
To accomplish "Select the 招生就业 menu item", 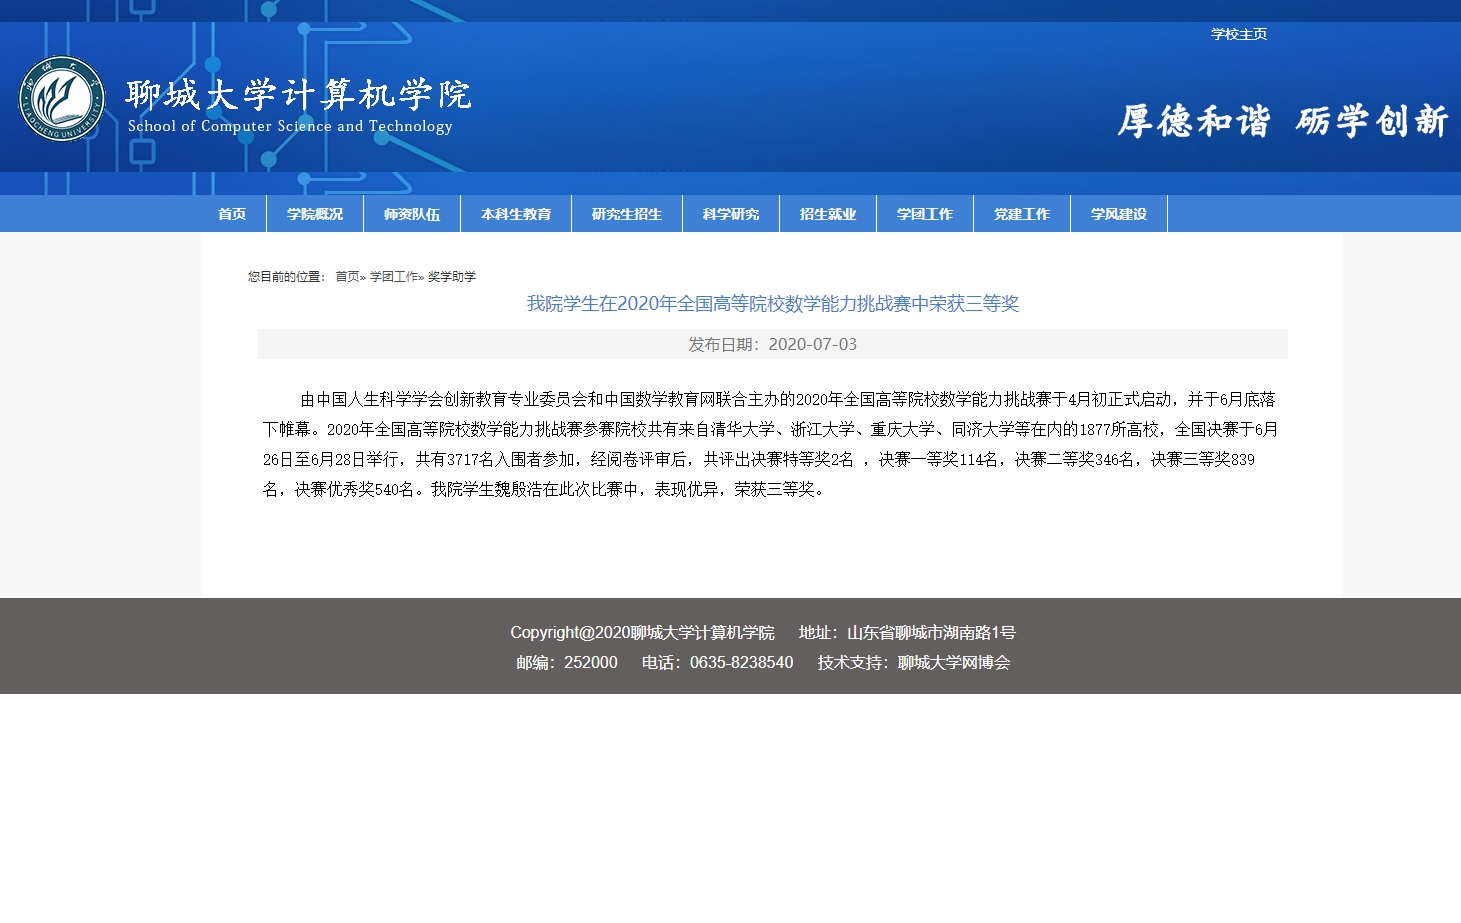I will (827, 213).
